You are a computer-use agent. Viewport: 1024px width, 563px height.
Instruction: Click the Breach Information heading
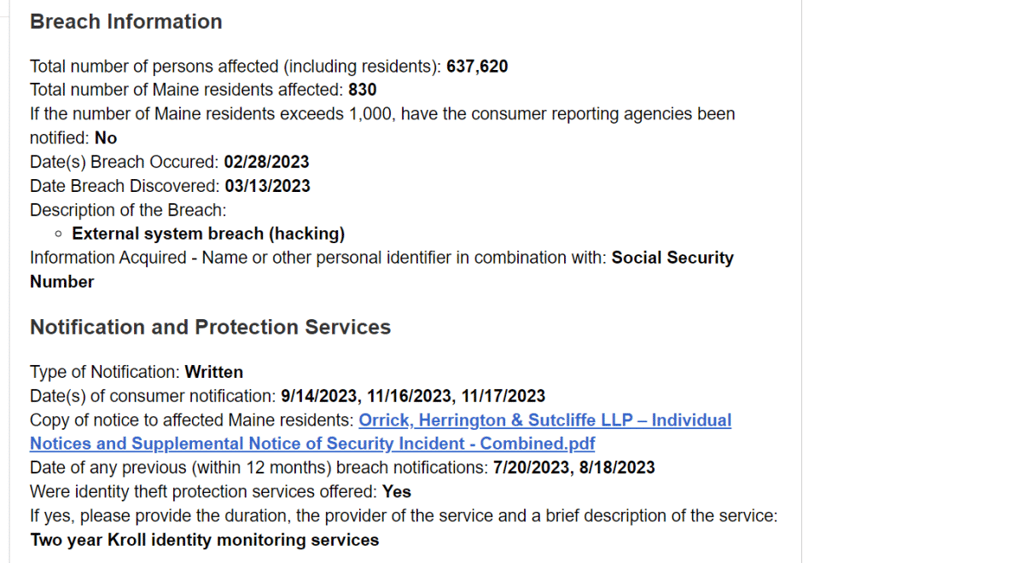(x=126, y=22)
